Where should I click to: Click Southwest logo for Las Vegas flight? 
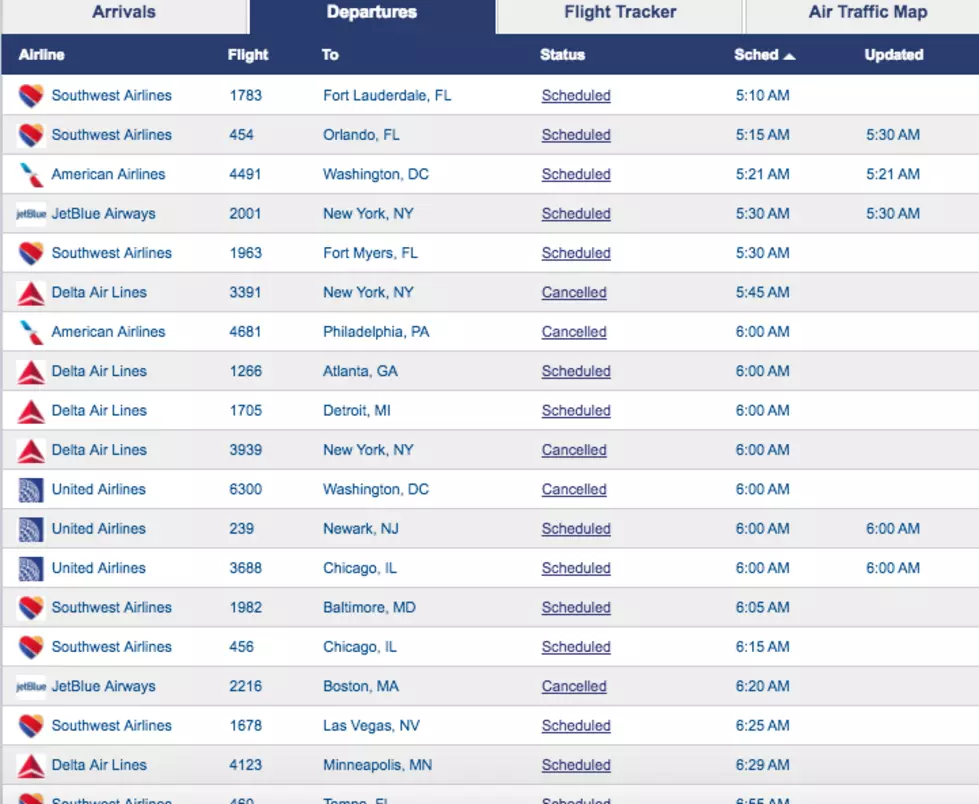click(x=31, y=726)
